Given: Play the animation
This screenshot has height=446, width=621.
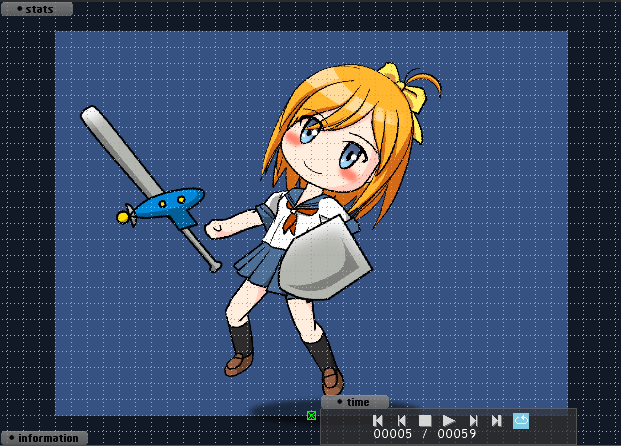Looking at the screenshot, I should pos(448,421).
